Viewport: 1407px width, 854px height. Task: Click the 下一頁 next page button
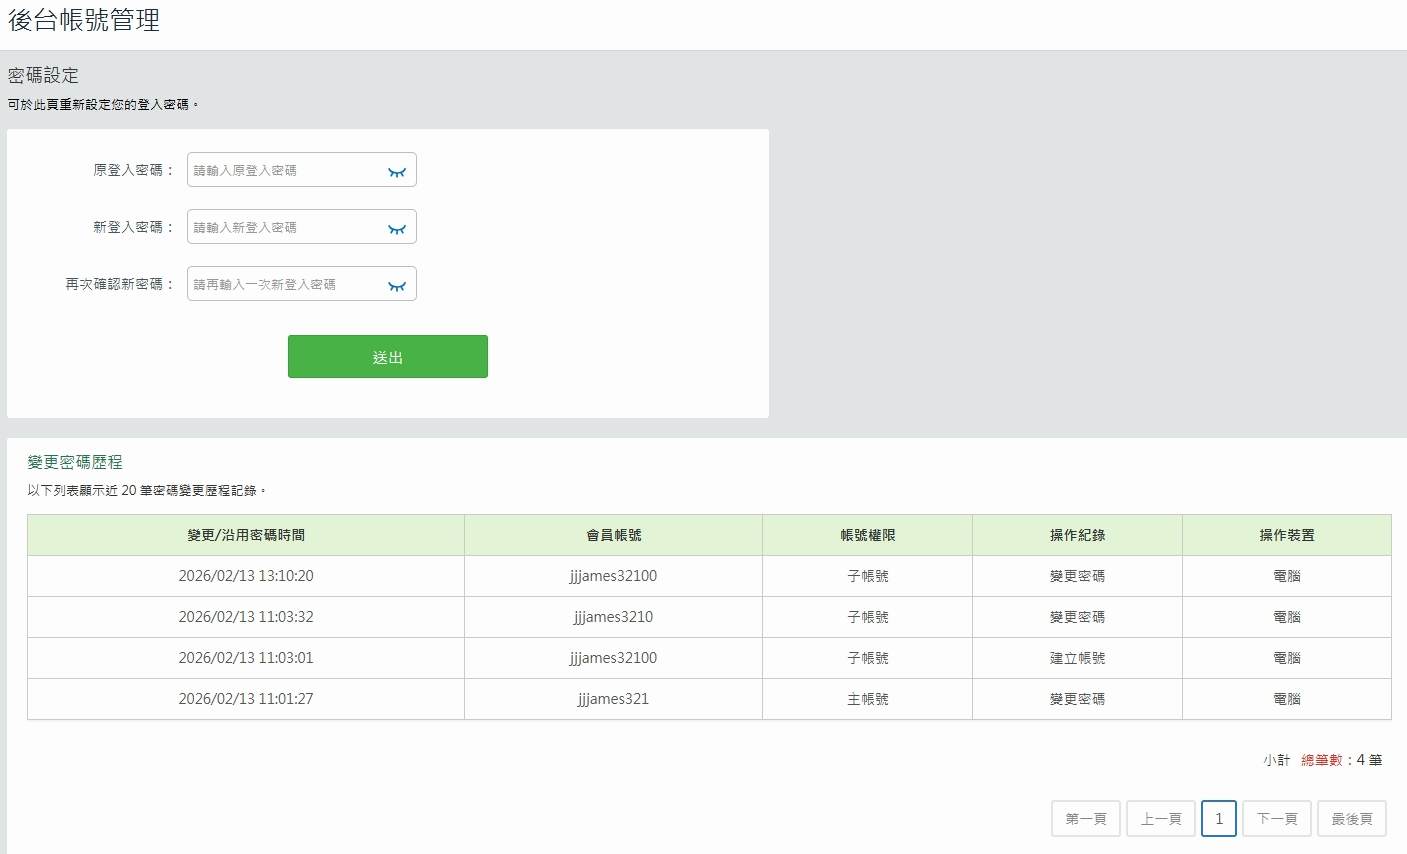[1276, 819]
